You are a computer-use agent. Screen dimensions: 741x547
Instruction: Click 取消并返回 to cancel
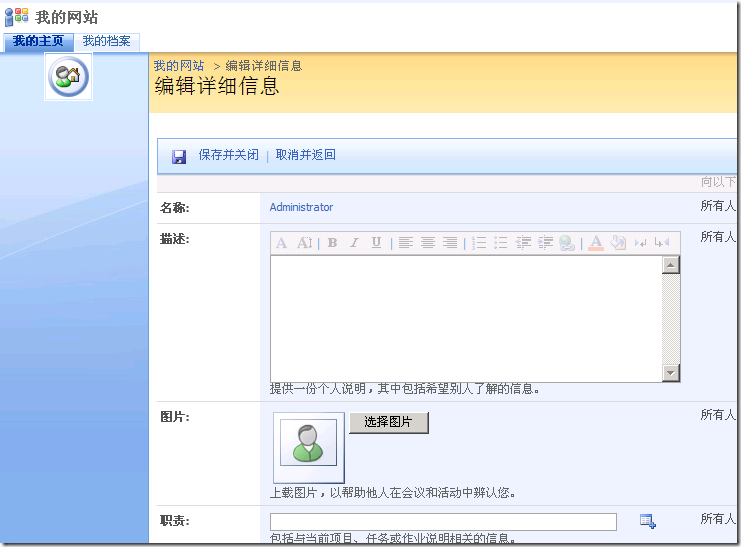click(306, 155)
